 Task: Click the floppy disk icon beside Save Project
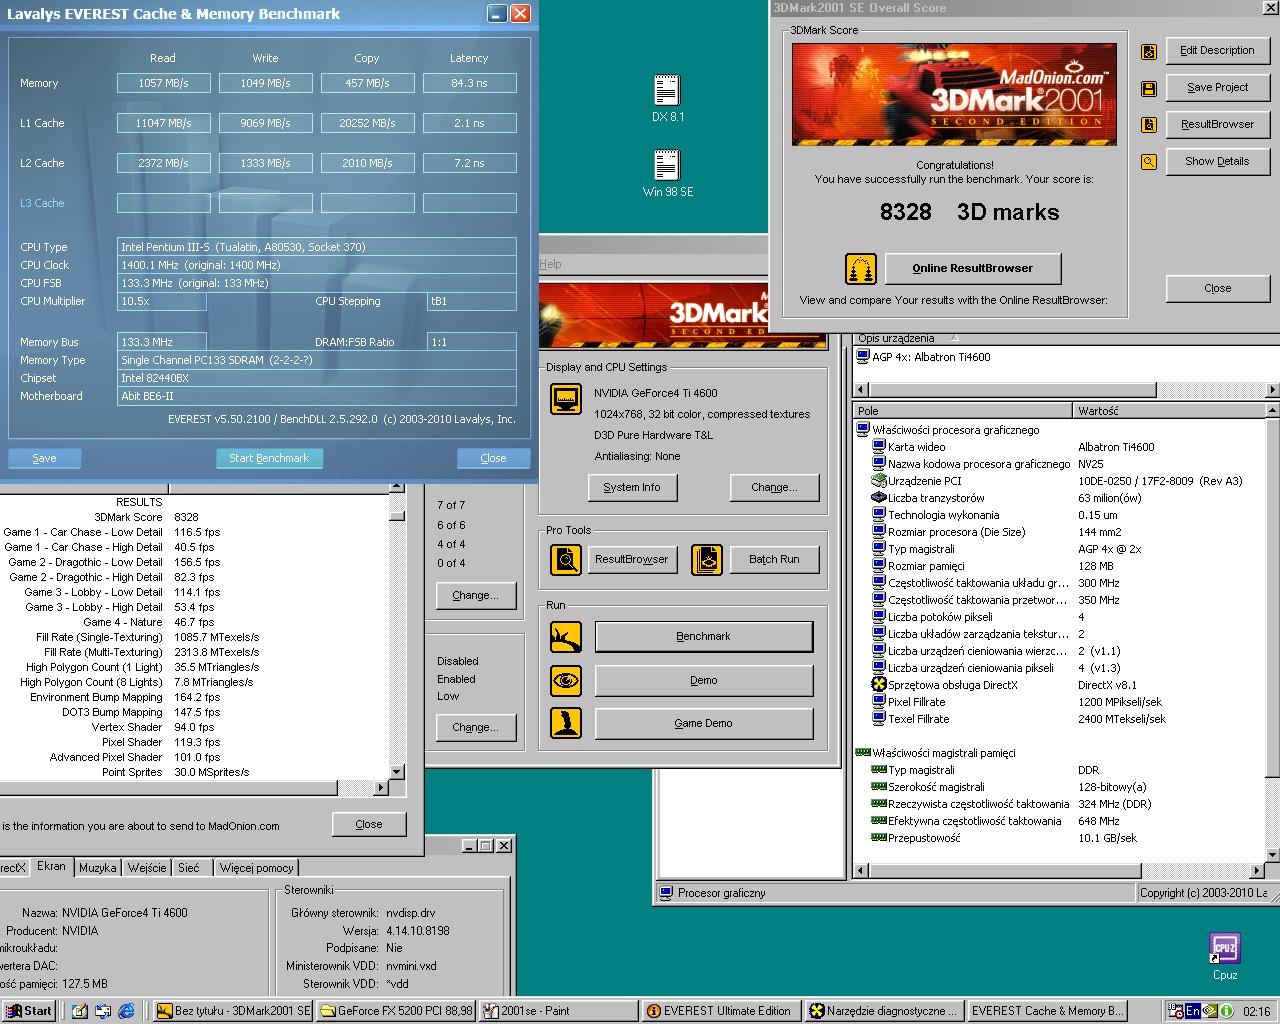click(1149, 88)
